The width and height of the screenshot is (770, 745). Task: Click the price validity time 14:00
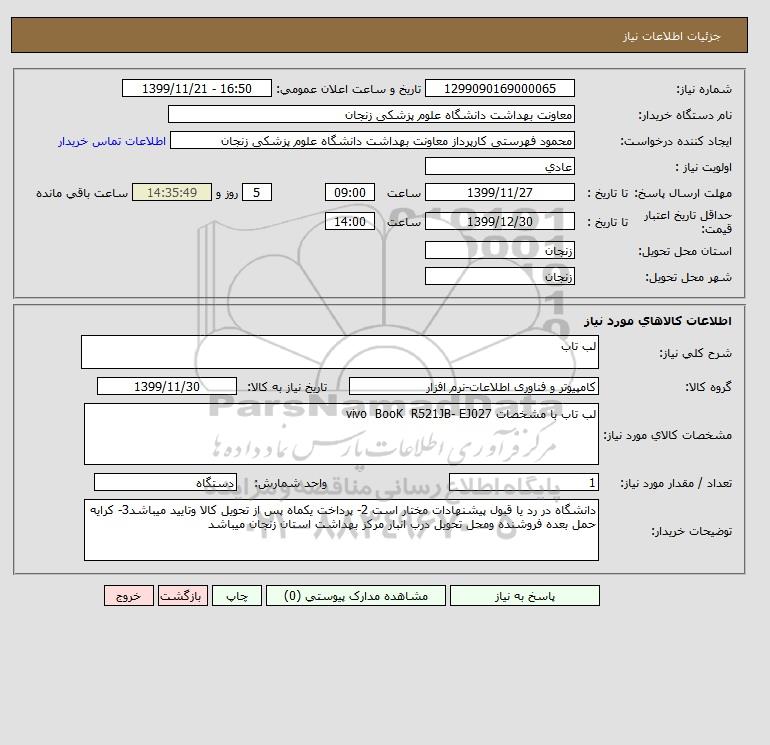coord(350,221)
